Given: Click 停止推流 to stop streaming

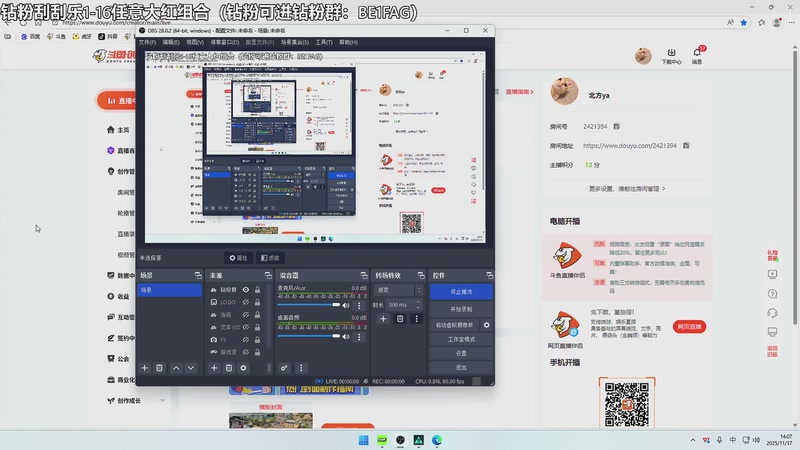Looking at the screenshot, I should click(x=461, y=292).
